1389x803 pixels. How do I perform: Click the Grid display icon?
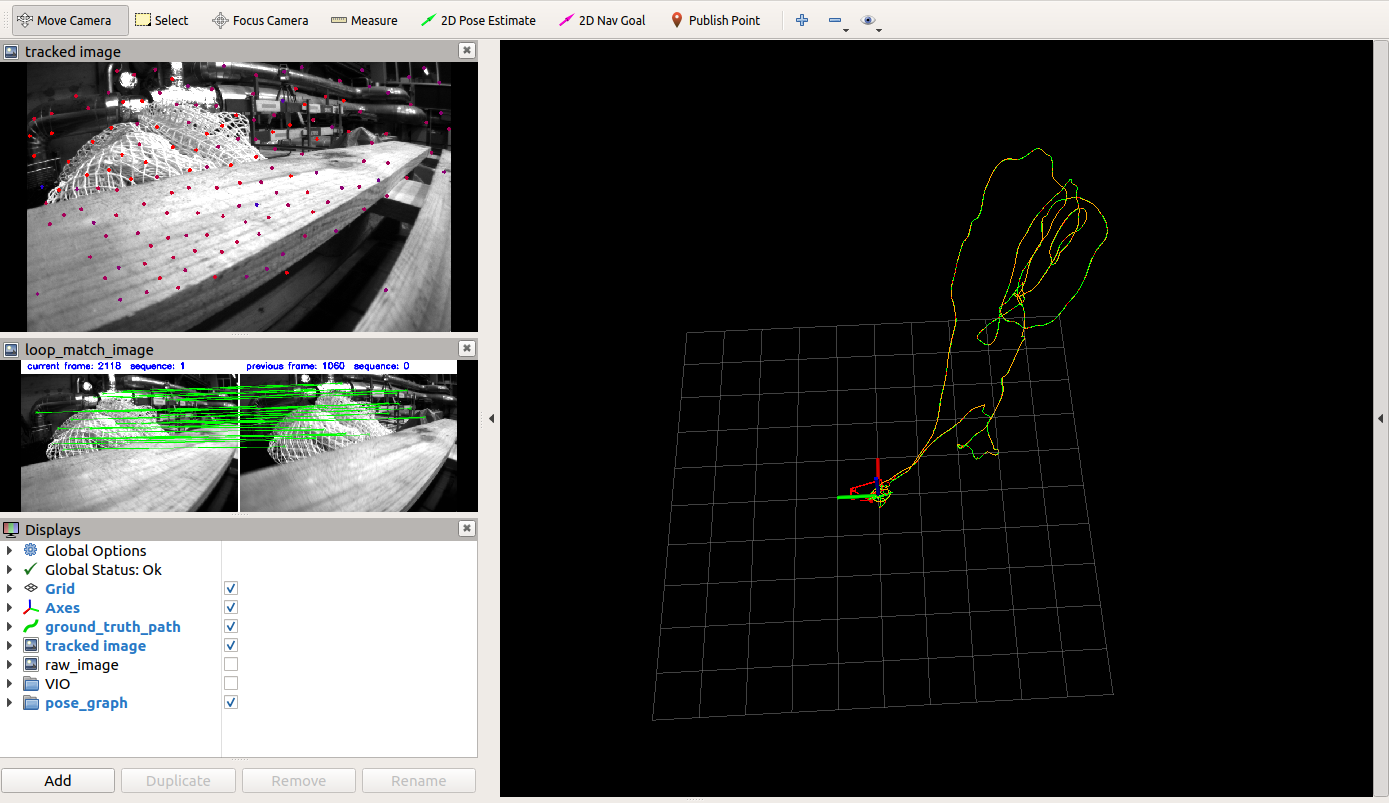[x=31, y=589]
